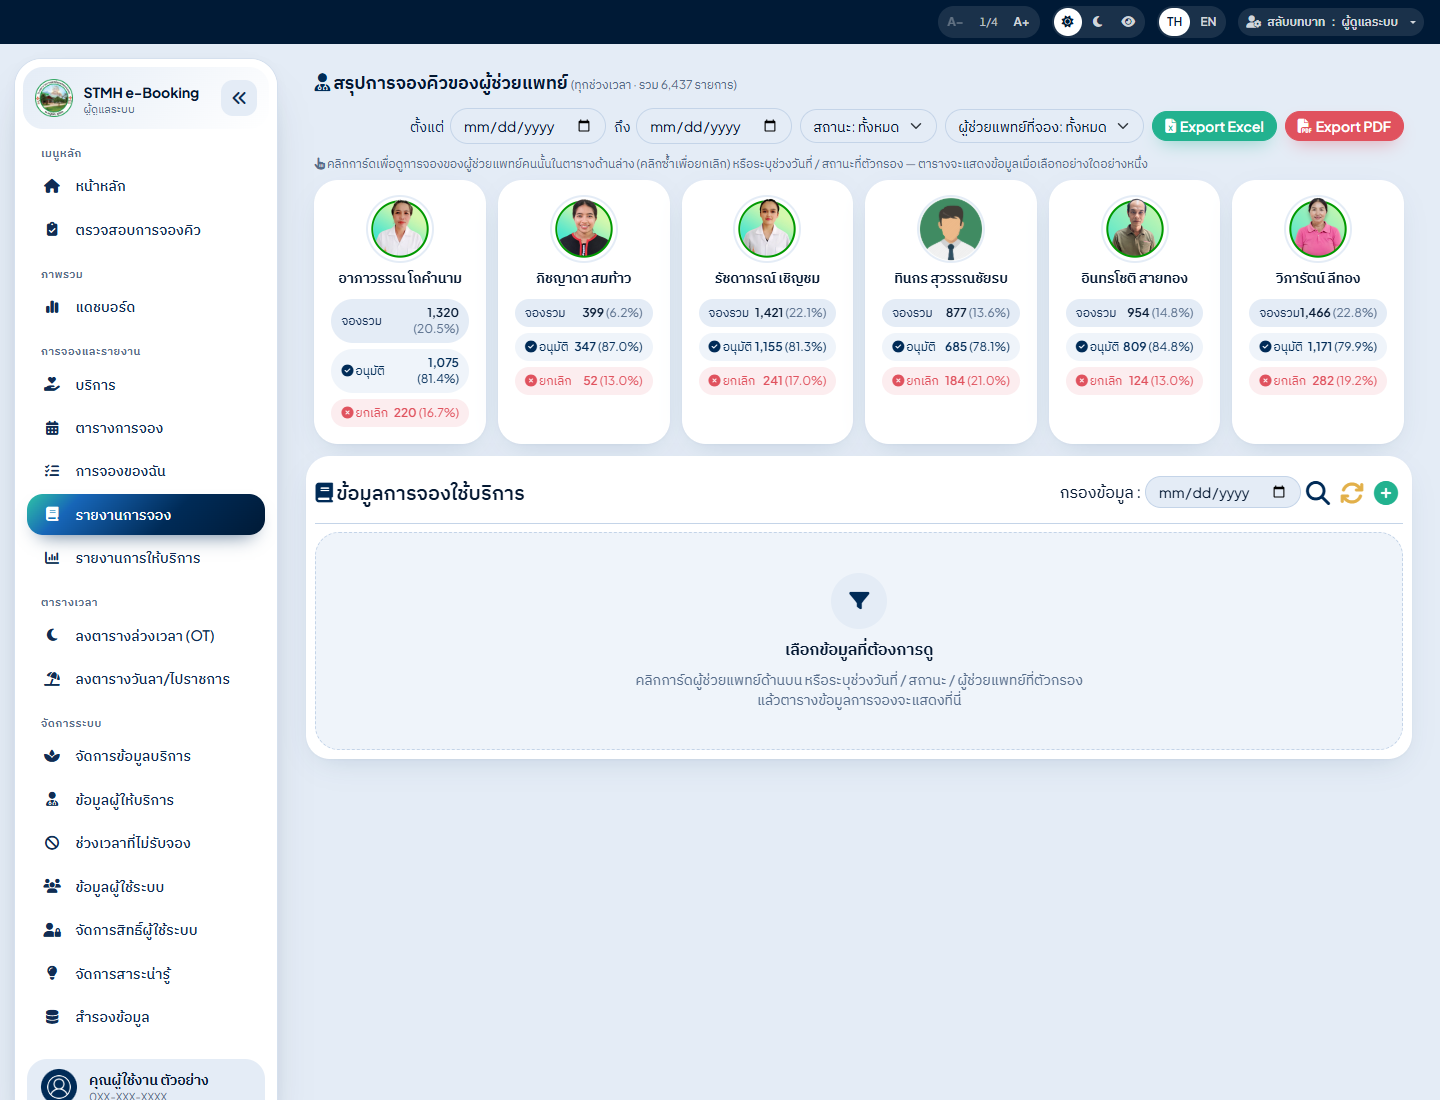Image resolution: width=1440 pixels, height=1100 pixels.
Task: Switch language to TH
Action: point(1175,22)
